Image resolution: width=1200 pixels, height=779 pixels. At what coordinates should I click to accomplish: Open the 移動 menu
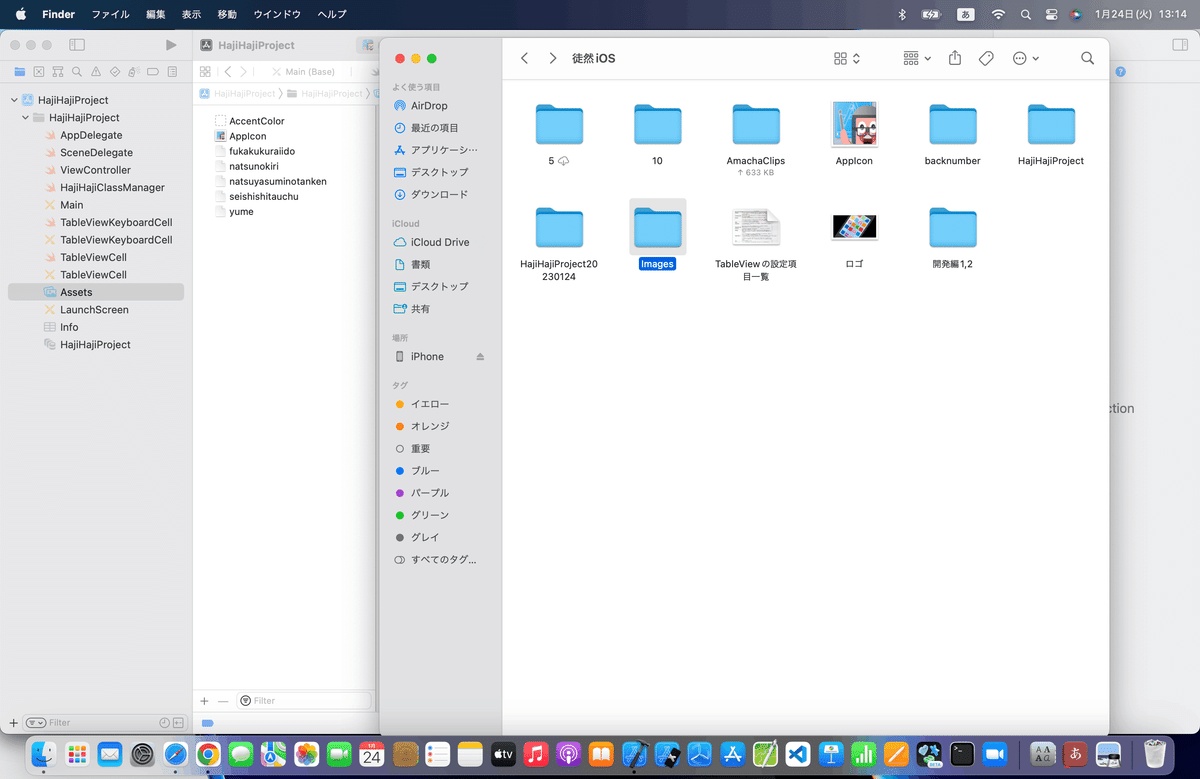227,14
